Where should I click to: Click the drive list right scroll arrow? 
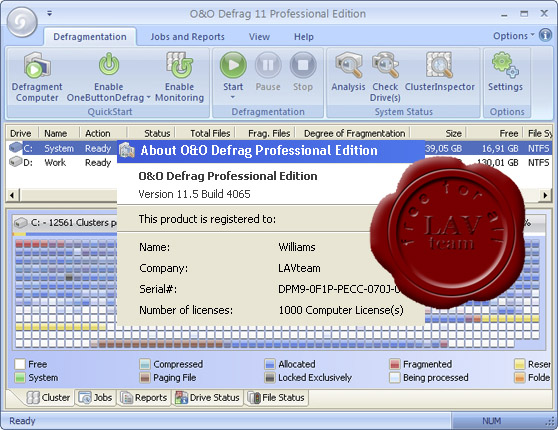coord(545,195)
